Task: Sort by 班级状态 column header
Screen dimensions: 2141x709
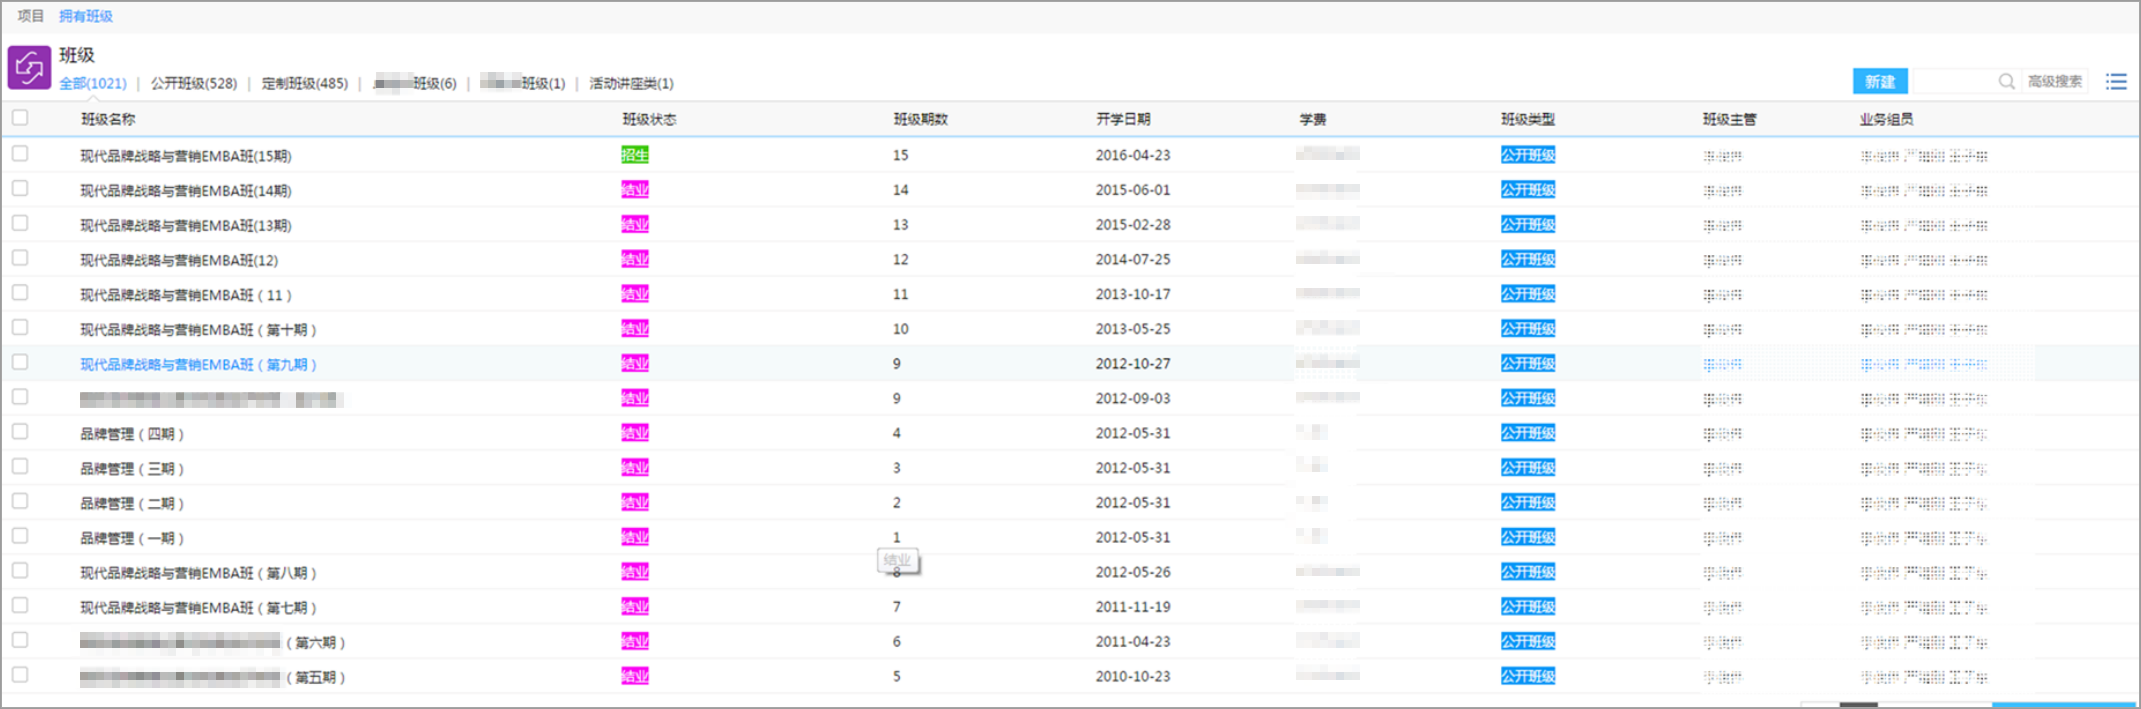Action: (649, 119)
